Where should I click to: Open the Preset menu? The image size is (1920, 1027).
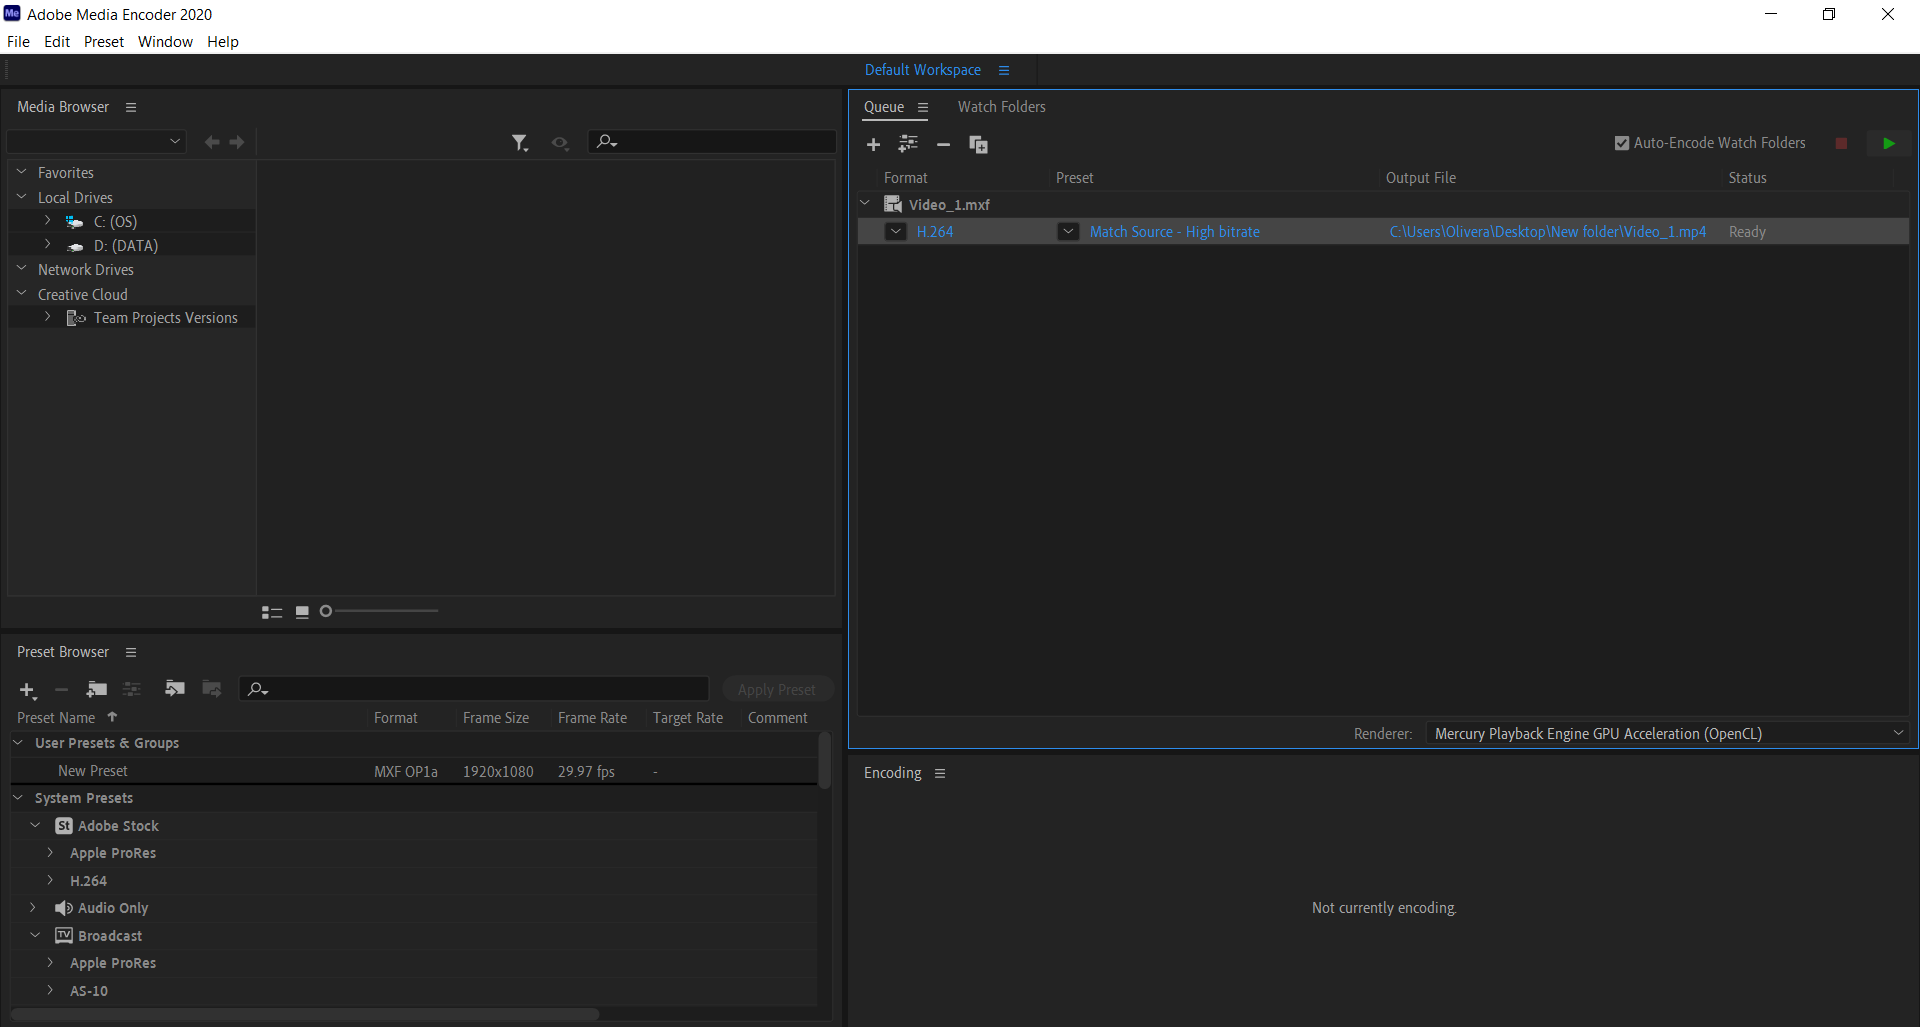[104, 42]
